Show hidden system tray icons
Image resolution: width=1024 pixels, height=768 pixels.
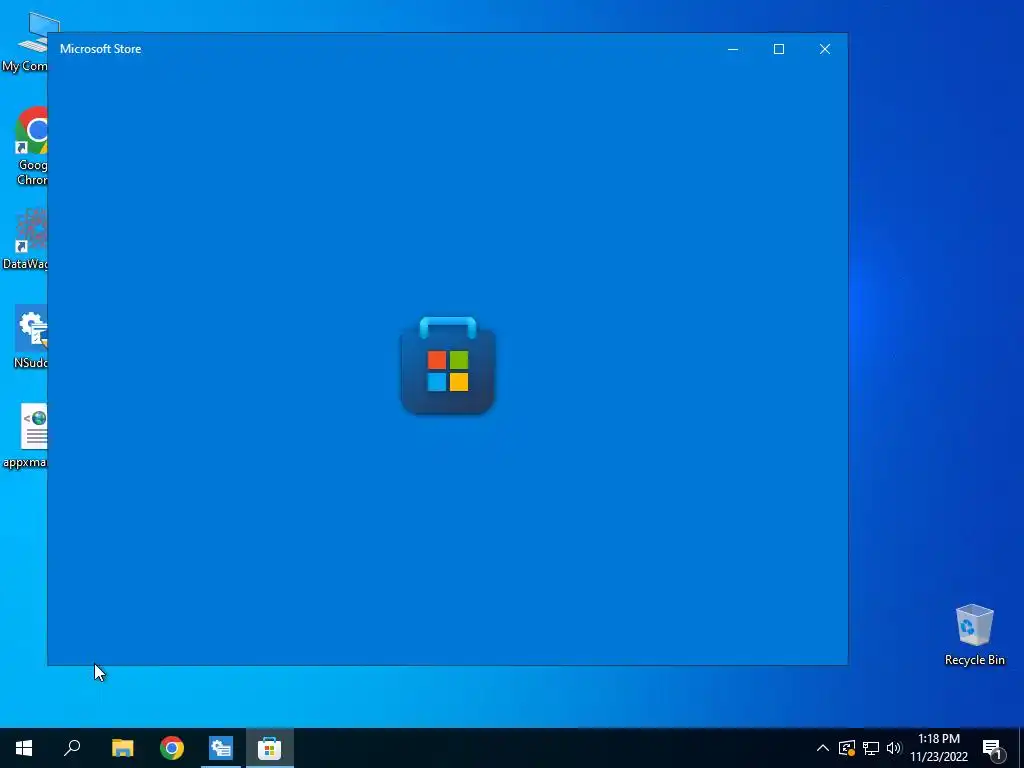point(823,748)
